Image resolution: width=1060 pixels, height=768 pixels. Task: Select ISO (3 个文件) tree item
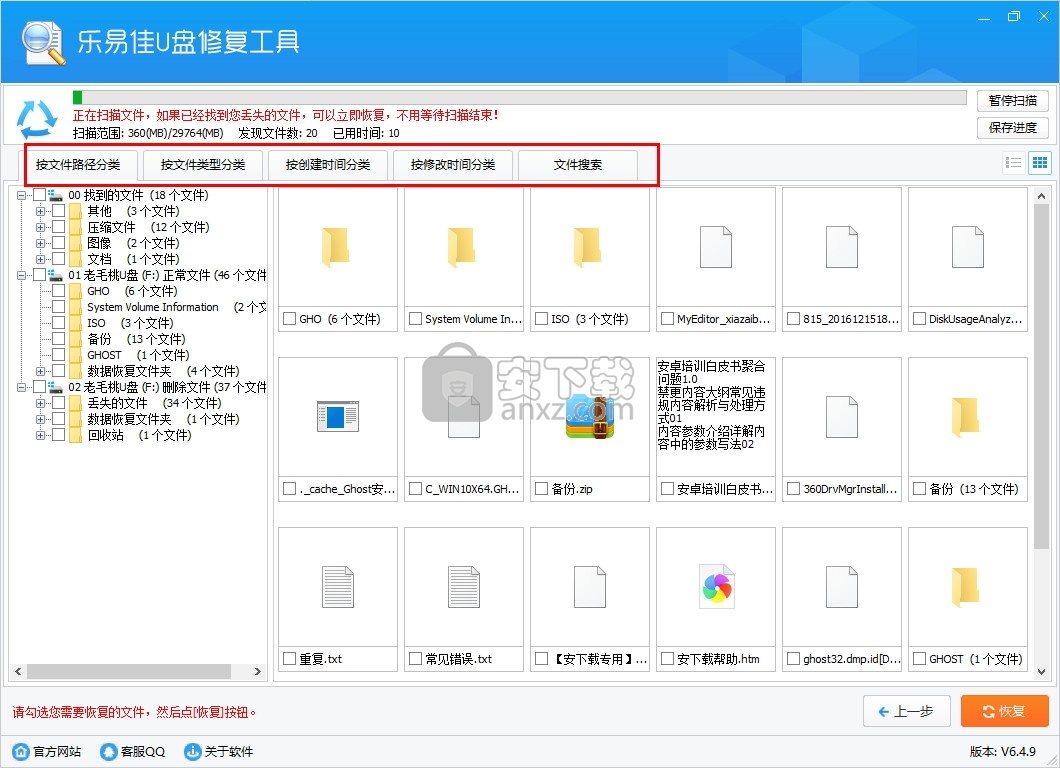click(x=130, y=323)
